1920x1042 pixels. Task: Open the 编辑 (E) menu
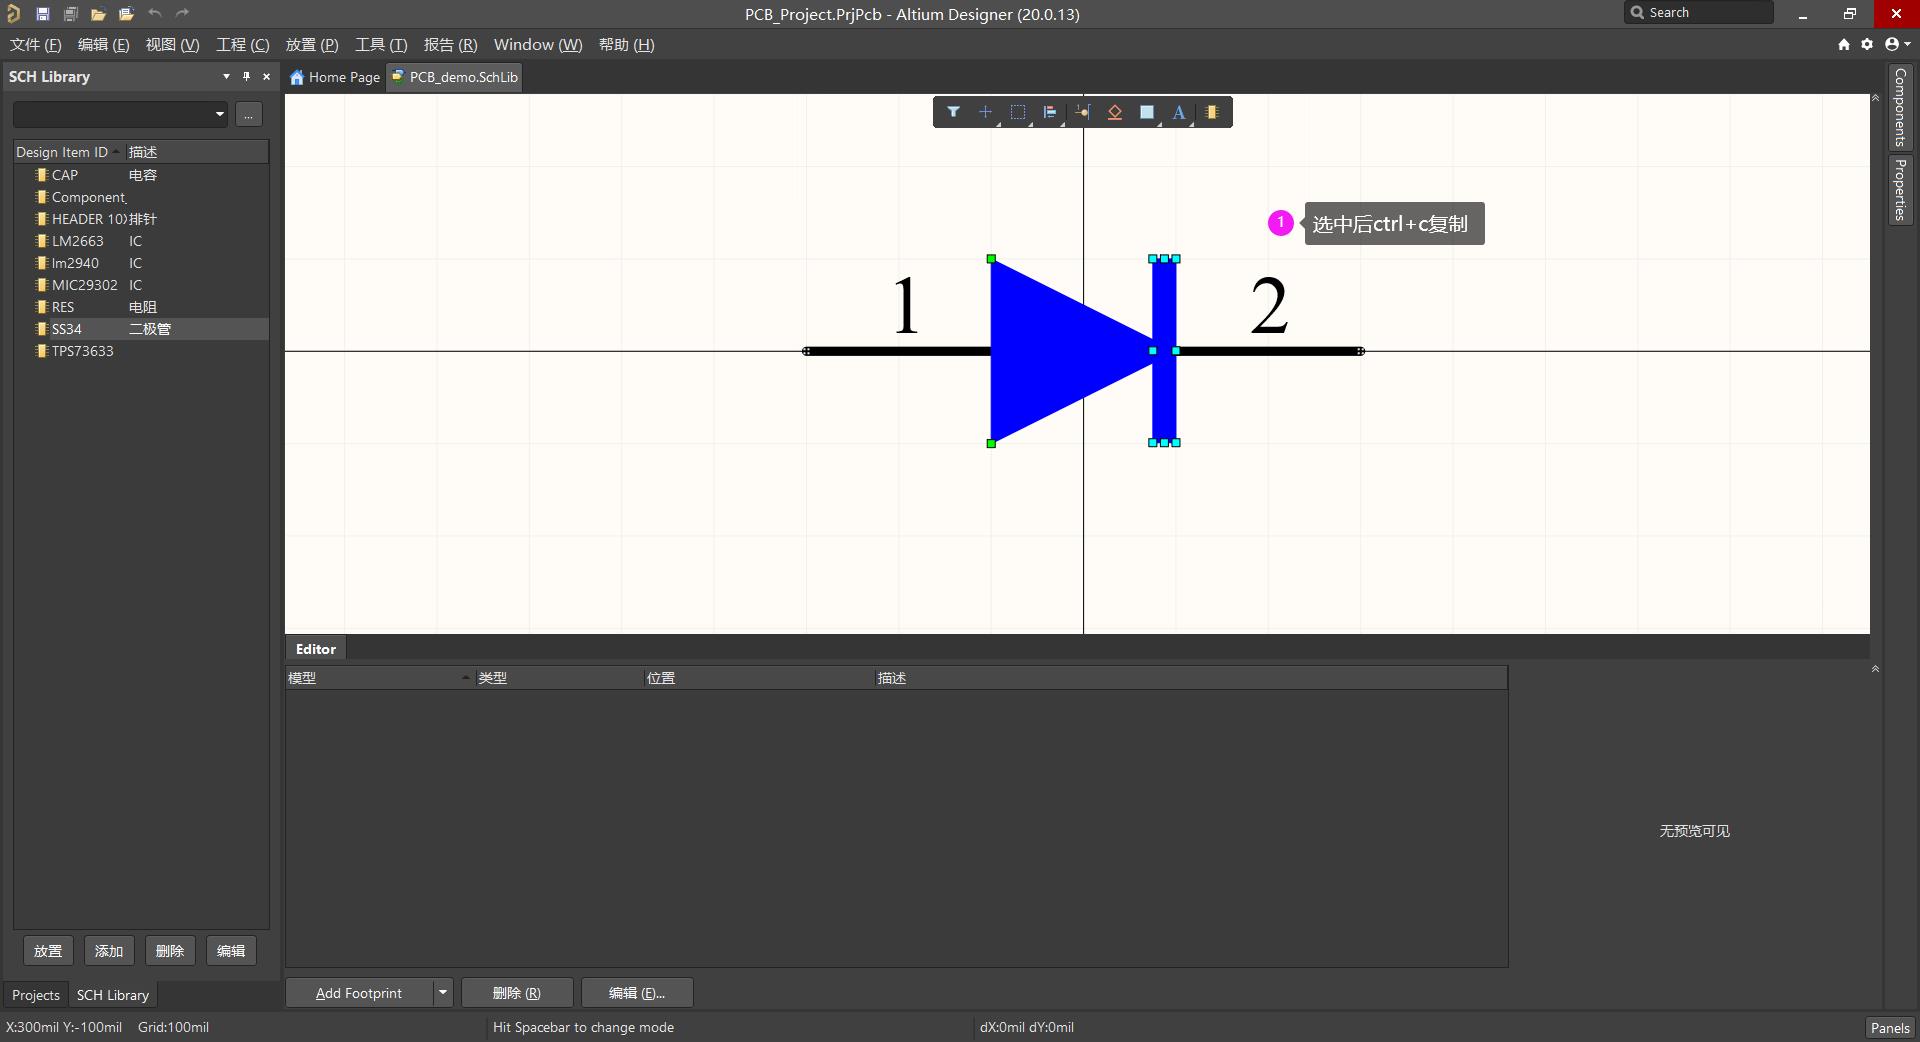point(103,45)
